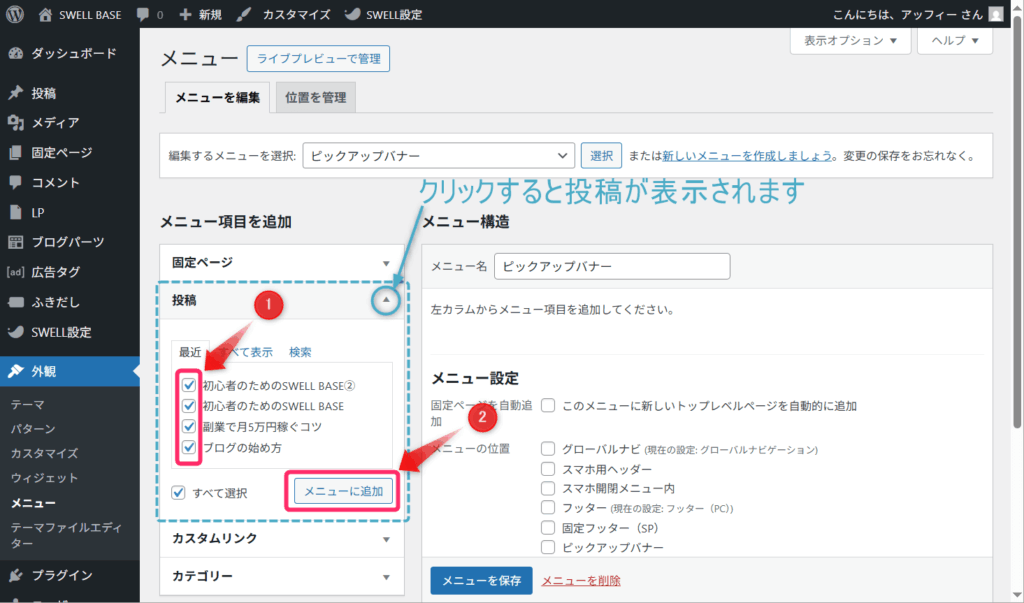This screenshot has height=603, width=1024.
Task: Check グローバルナビ menu location
Action: (548, 449)
